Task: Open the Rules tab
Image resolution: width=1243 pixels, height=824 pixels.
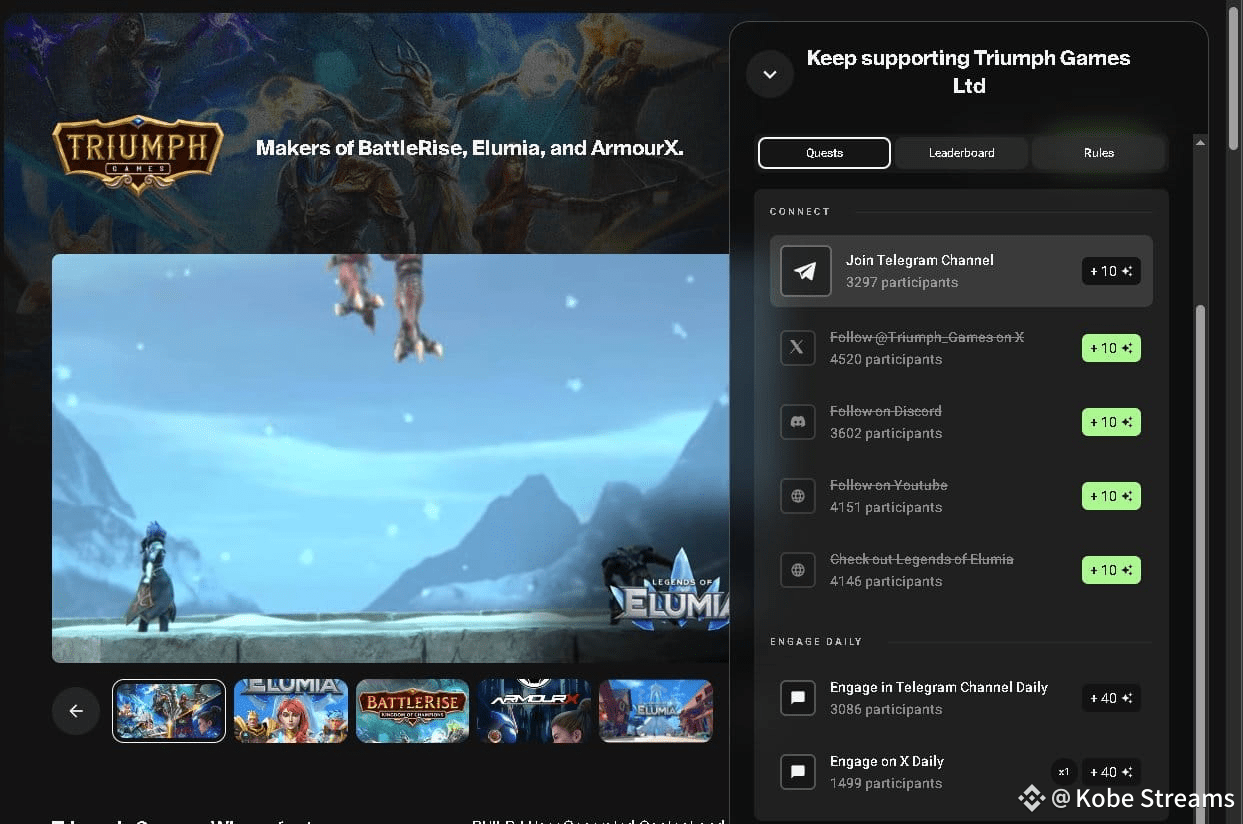Action: point(1098,153)
